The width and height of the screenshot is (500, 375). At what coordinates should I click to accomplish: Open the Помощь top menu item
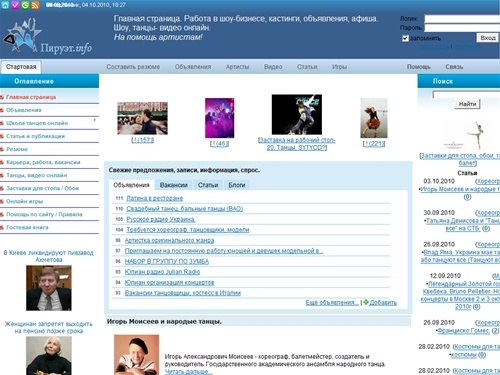[419, 67]
